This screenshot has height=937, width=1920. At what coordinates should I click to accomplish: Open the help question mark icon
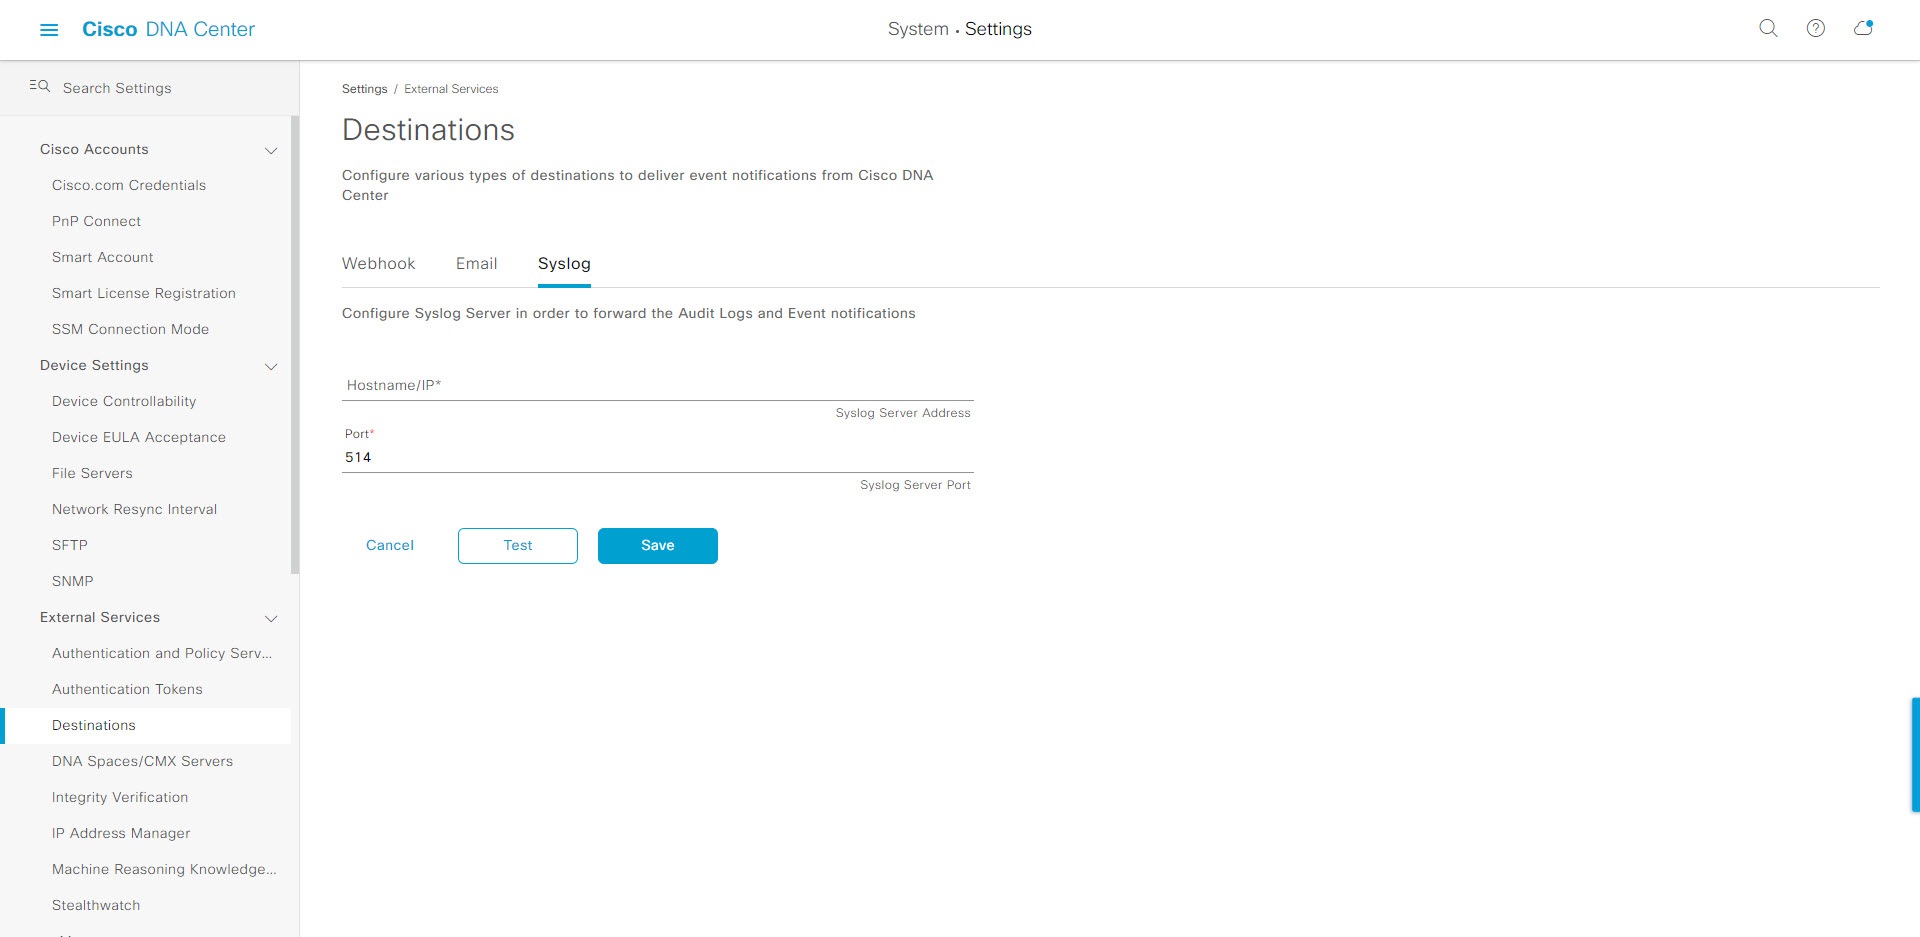pos(1816,28)
